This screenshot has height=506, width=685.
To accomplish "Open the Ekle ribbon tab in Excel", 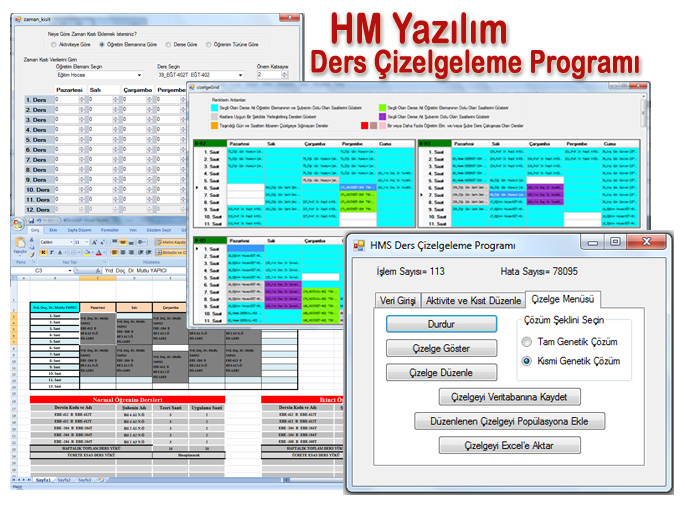I will (x=53, y=230).
